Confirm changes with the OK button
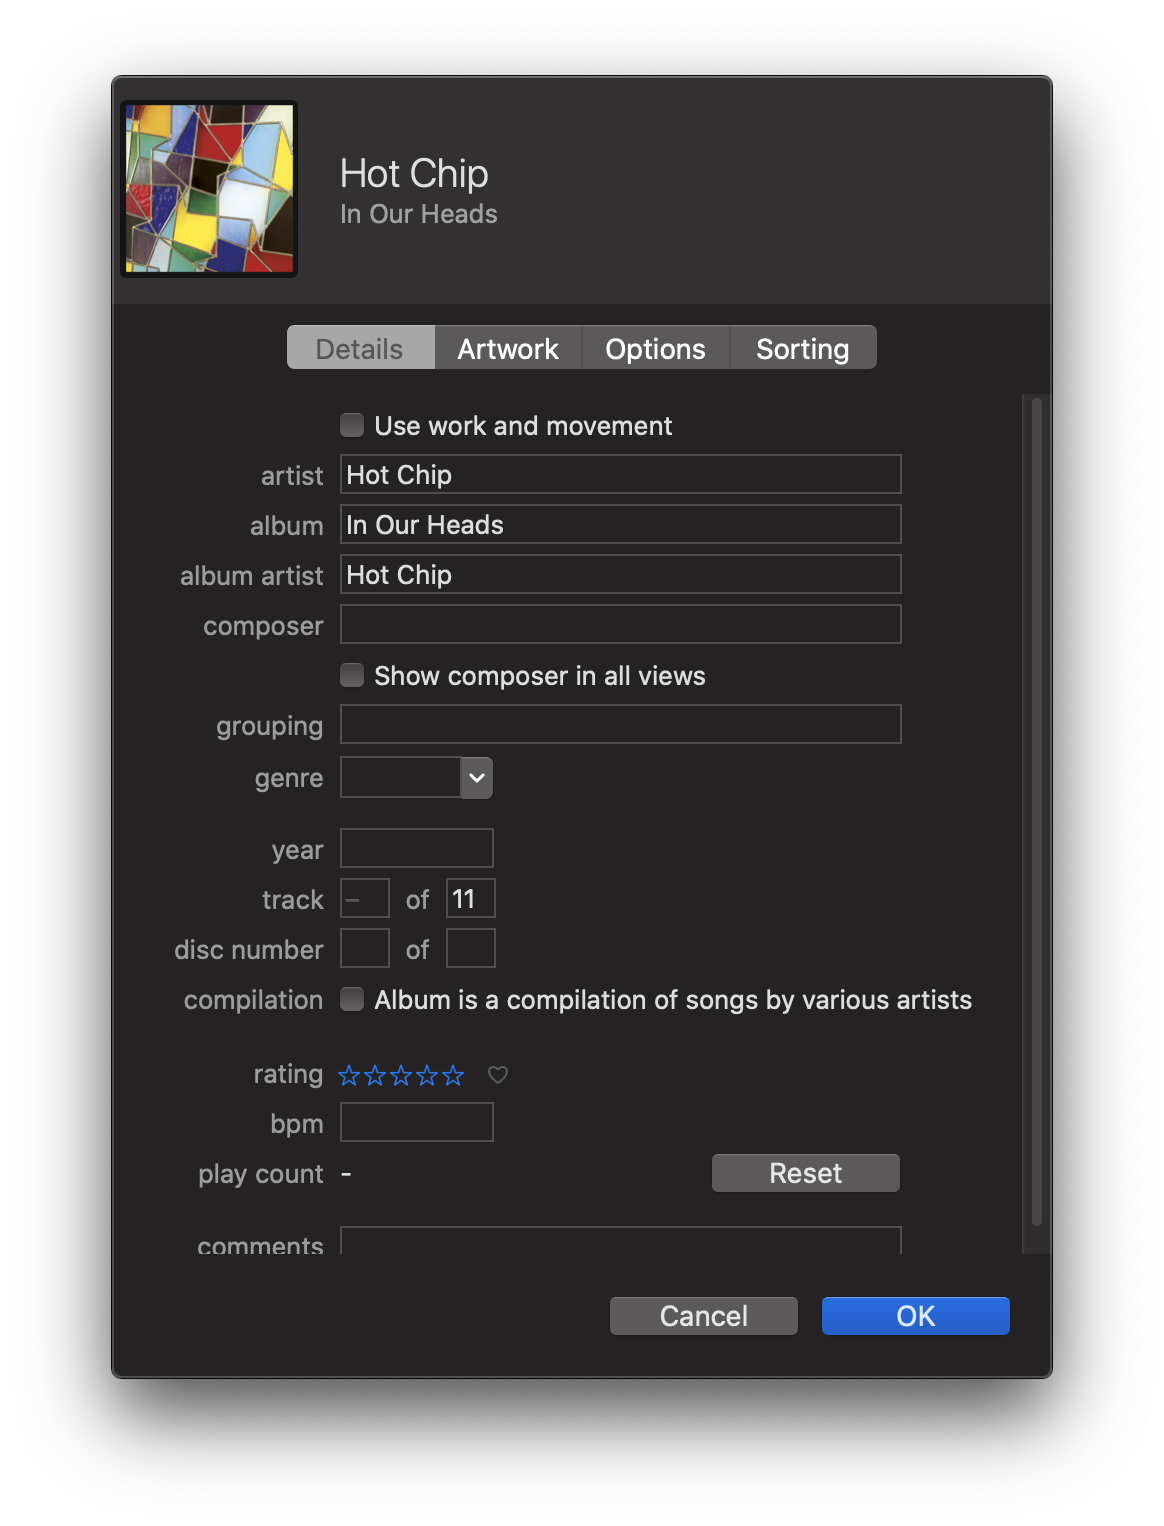Screen dimensions: 1164x1526 click(x=916, y=1316)
